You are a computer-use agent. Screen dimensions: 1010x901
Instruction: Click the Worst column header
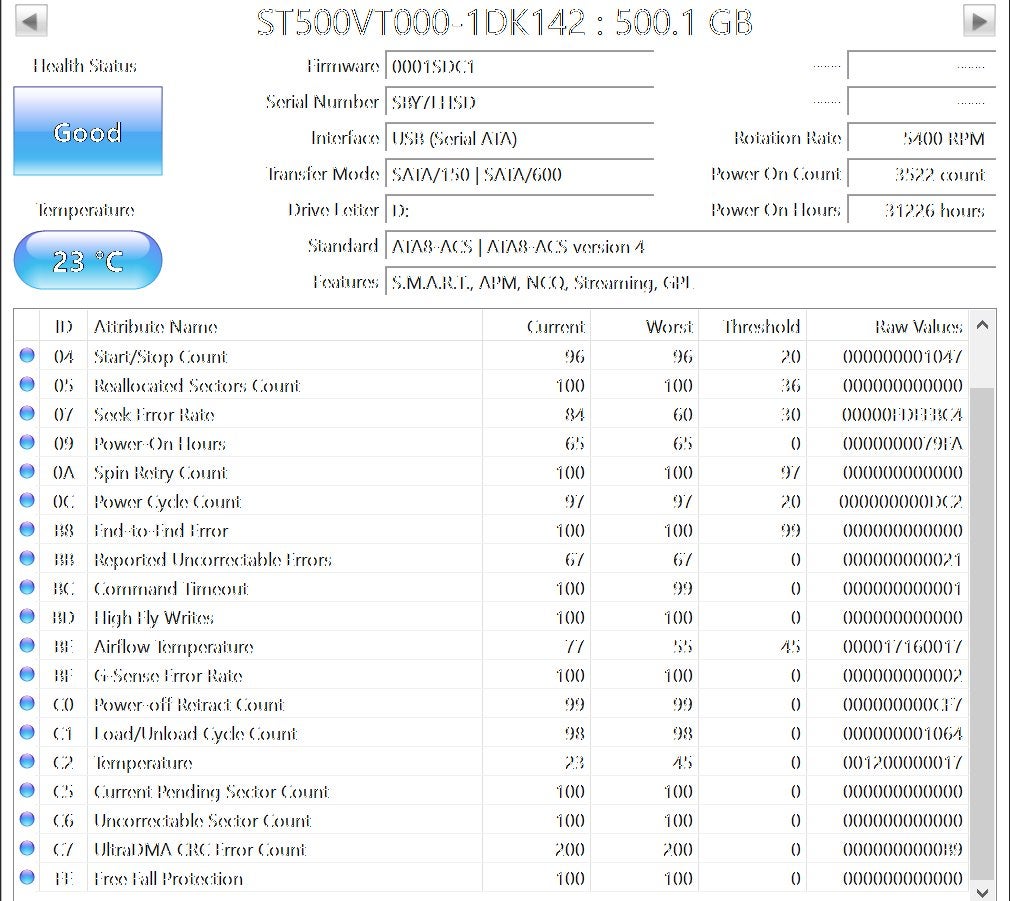(x=644, y=327)
